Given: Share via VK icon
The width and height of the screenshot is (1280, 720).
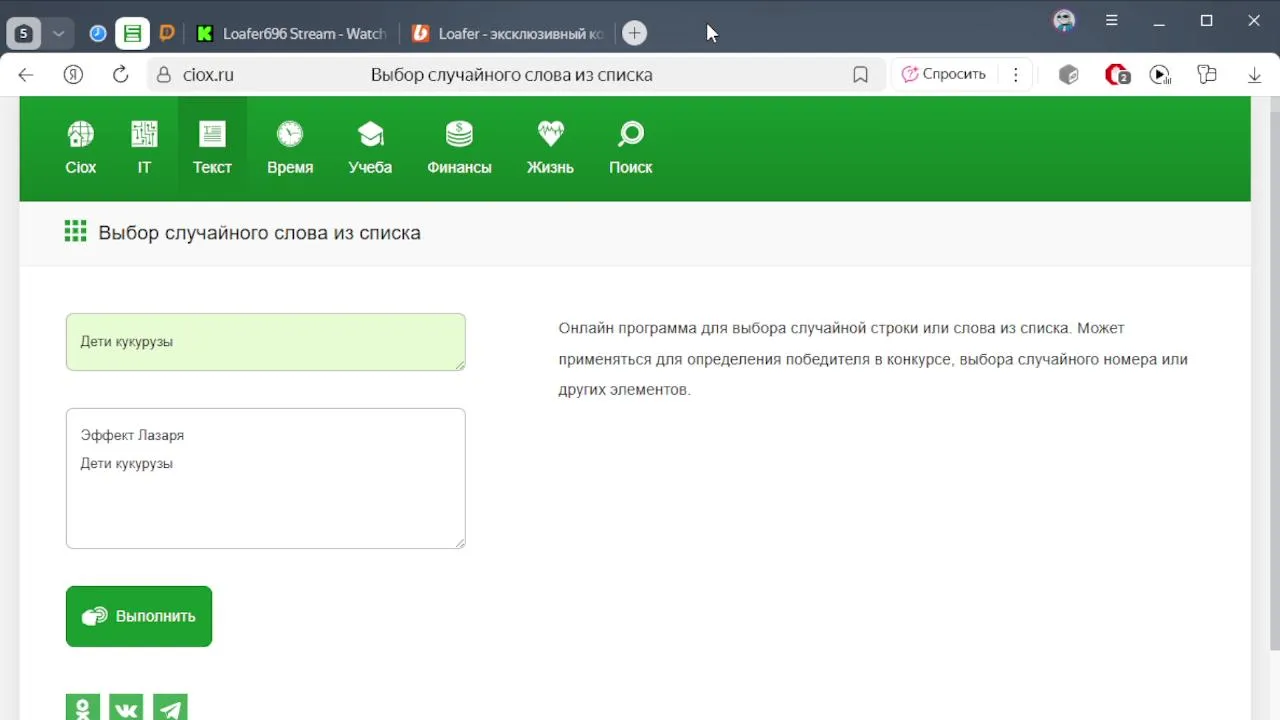Looking at the screenshot, I should pyautogui.click(x=126, y=708).
